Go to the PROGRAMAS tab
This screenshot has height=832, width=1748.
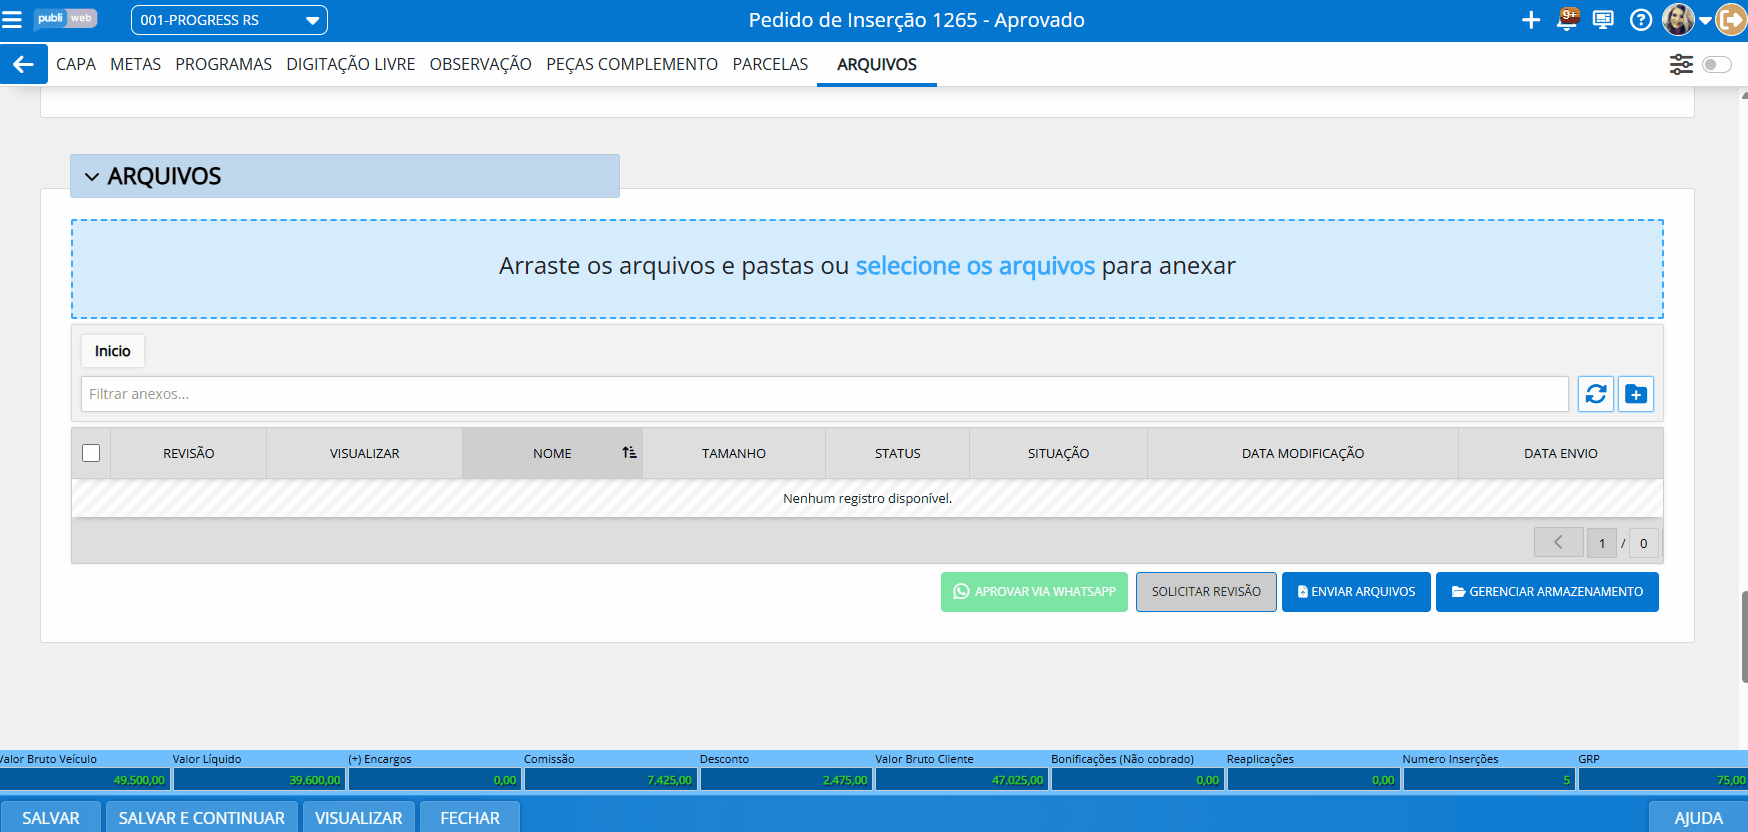(223, 64)
